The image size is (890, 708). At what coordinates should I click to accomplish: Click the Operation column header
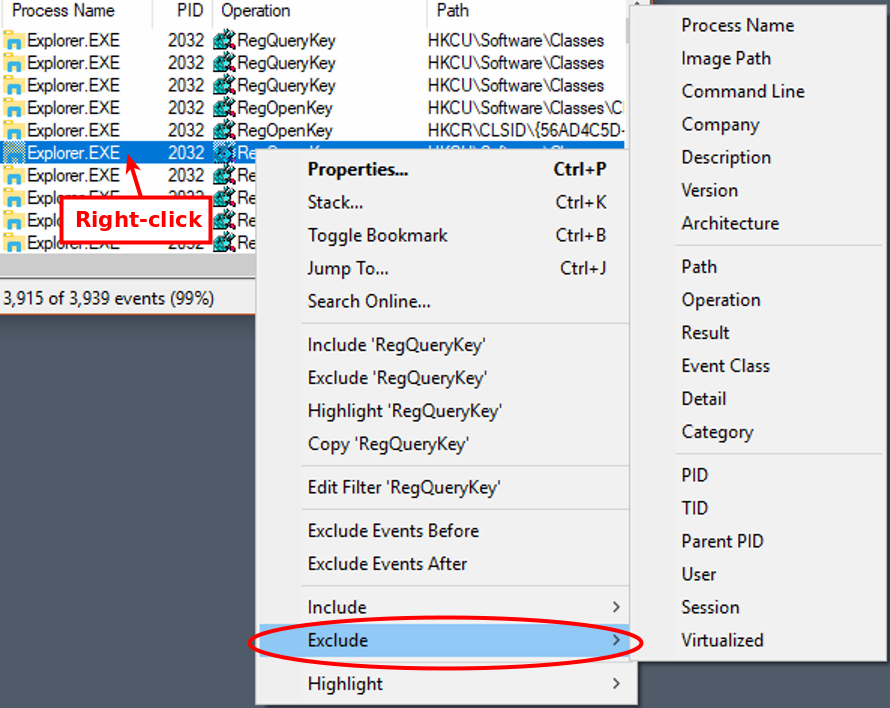pos(256,11)
